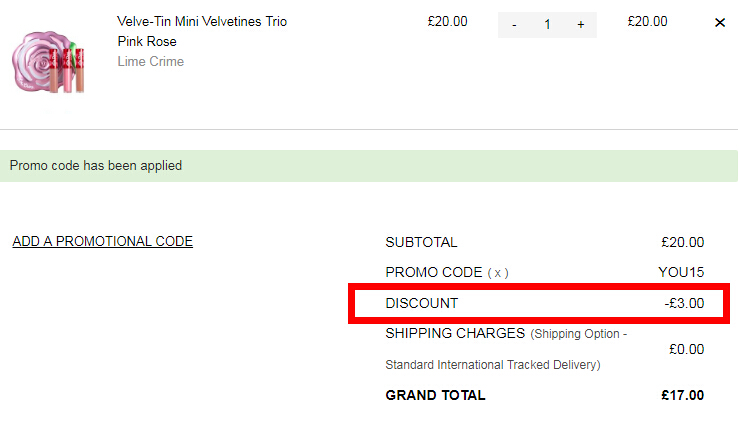Screen dimensions: 739x431
Task: Open Velve-Tin Mini Velvetines Trio product title
Action: 202,22
